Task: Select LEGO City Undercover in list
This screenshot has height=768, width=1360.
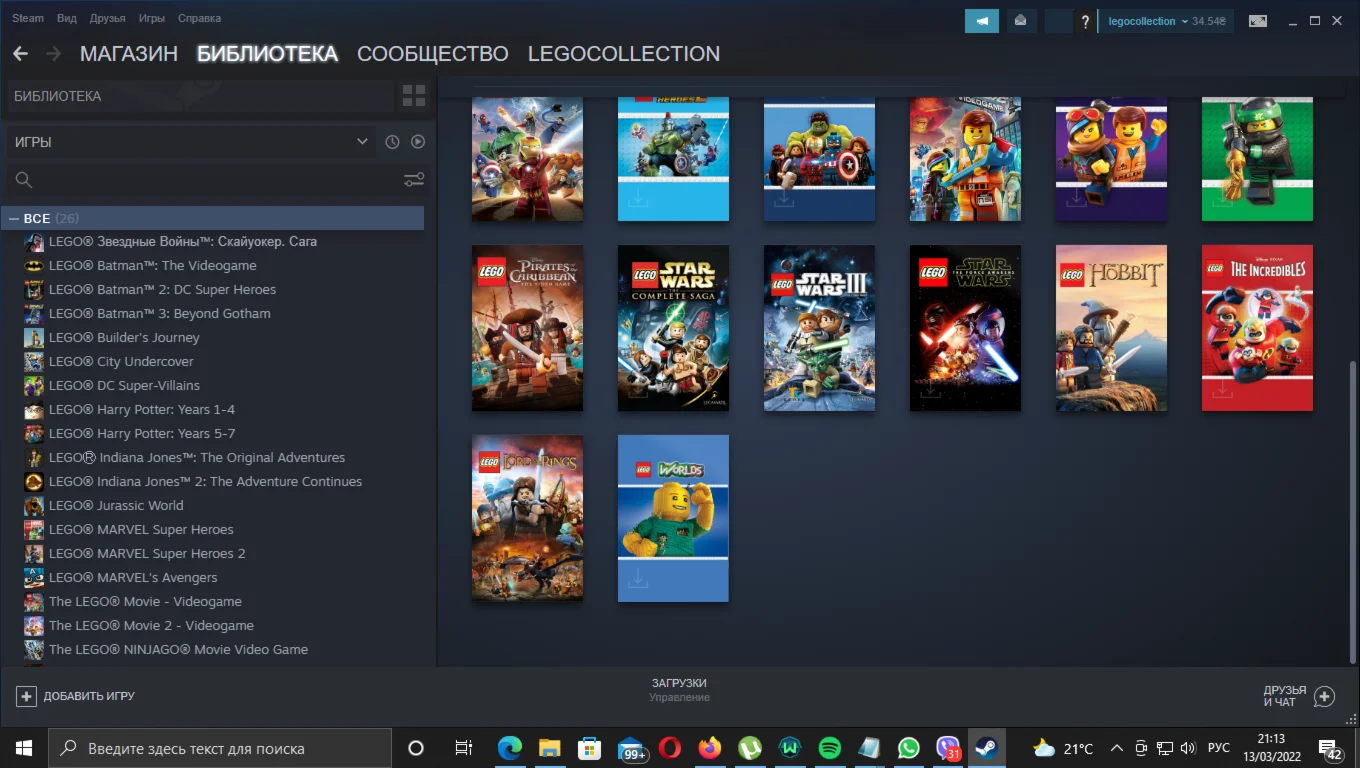Action: click(x=121, y=362)
